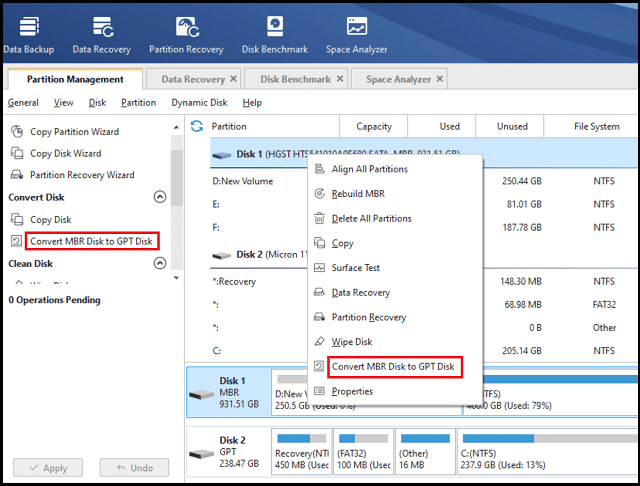Select C:(NTFS) block in Disk 2 map
The width and height of the screenshot is (640, 486).
point(547,452)
